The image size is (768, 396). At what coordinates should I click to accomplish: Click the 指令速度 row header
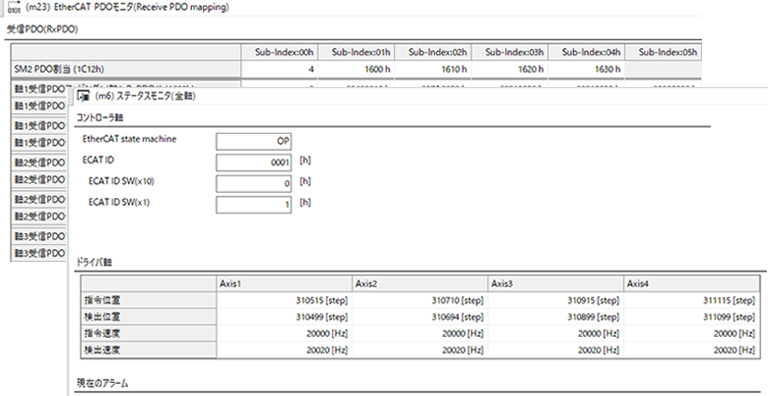(x=148, y=333)
